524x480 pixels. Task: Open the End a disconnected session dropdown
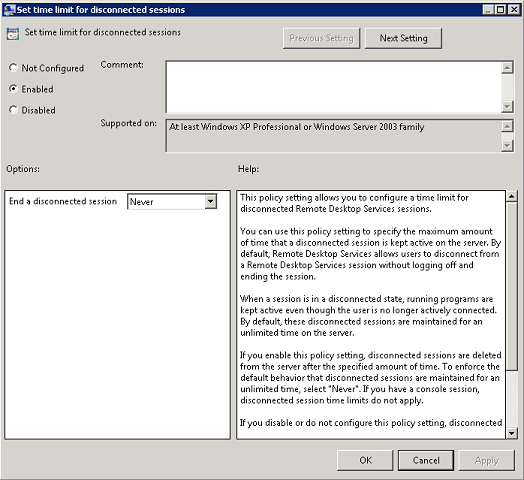(210, 202)
